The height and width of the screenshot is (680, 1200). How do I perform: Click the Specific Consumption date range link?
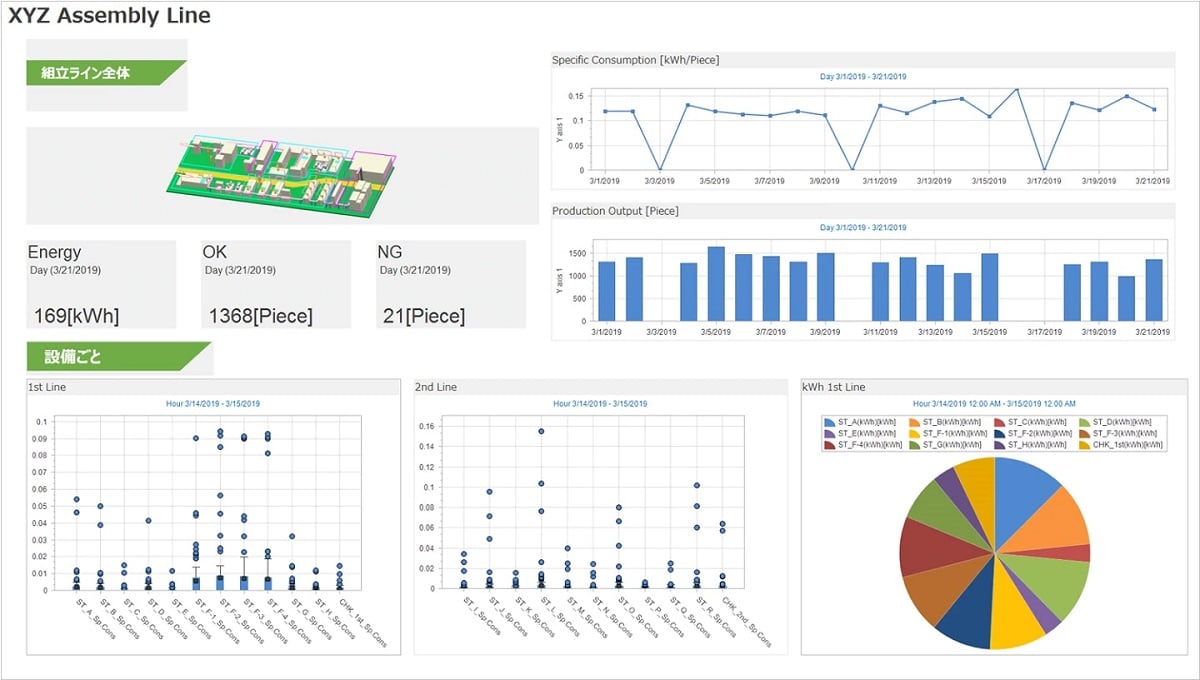click(x=862, y=76)
